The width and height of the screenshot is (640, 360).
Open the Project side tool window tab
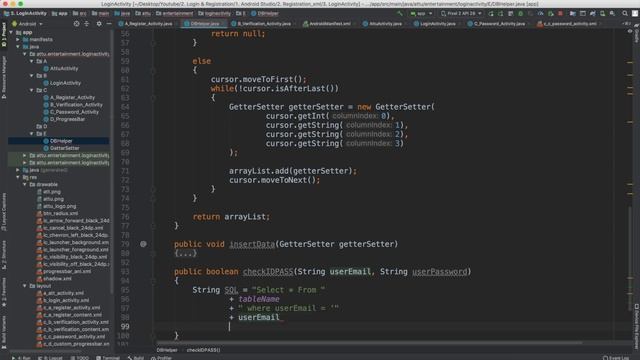click(4, 35)
